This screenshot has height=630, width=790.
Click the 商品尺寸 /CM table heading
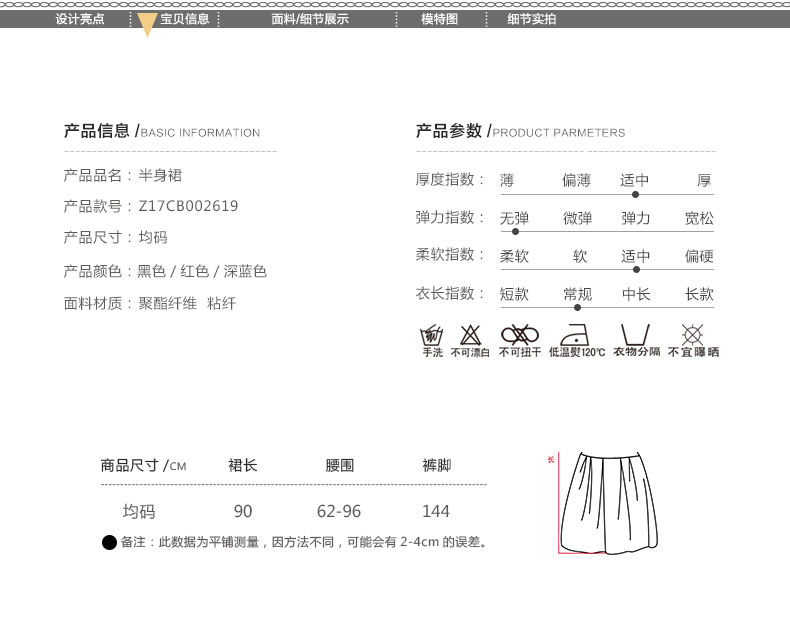tap(144, 465)
